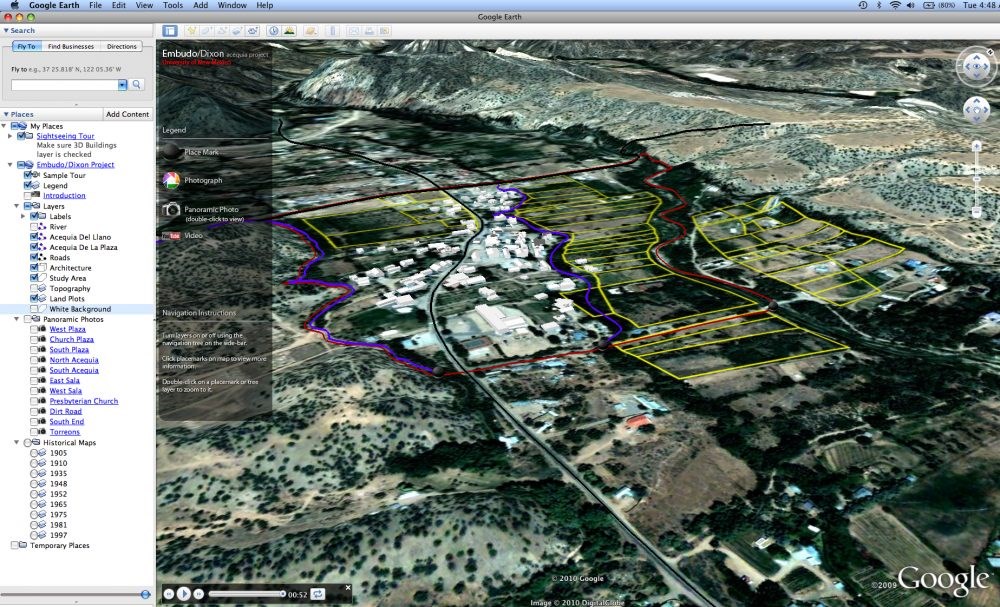Click the volume icon in menu bar
The image size is (1000, 607).
coord(911,5)
